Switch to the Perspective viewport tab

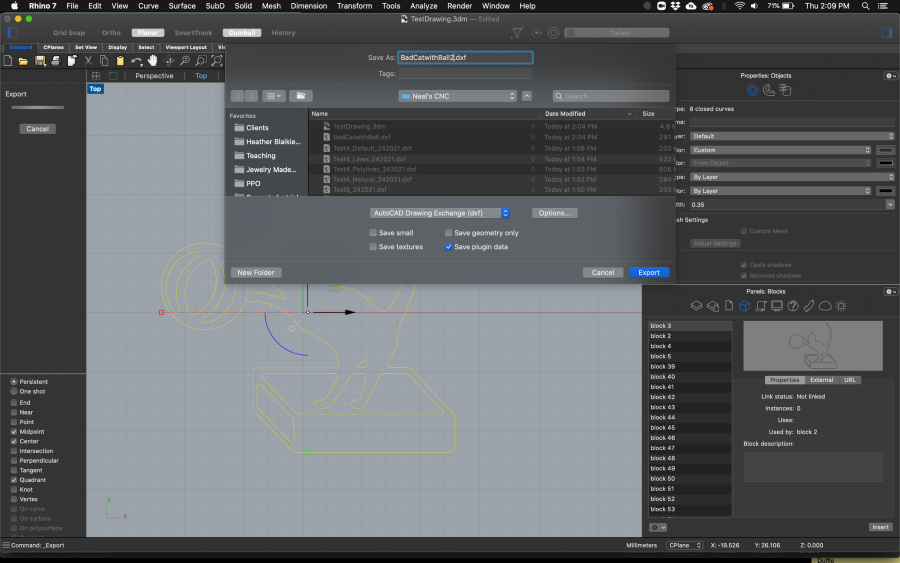pyautogui.click(x=154, y=76)
